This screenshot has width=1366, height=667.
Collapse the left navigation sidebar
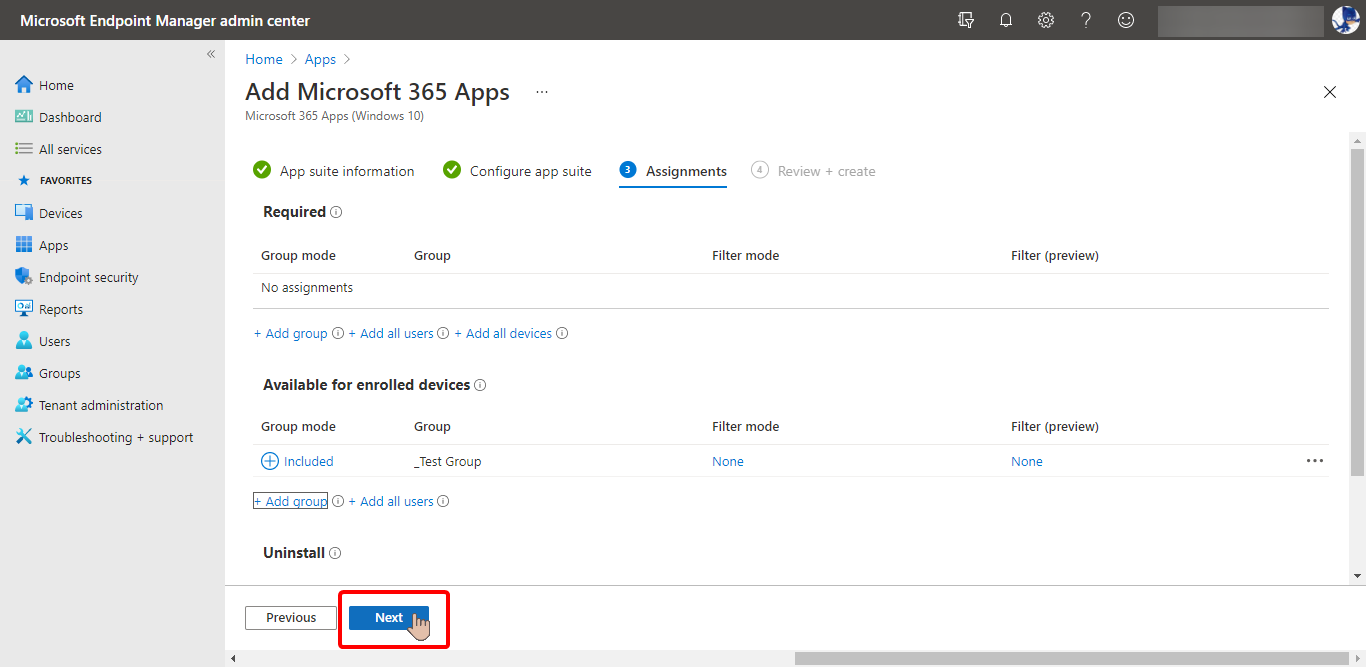[211, 54]
